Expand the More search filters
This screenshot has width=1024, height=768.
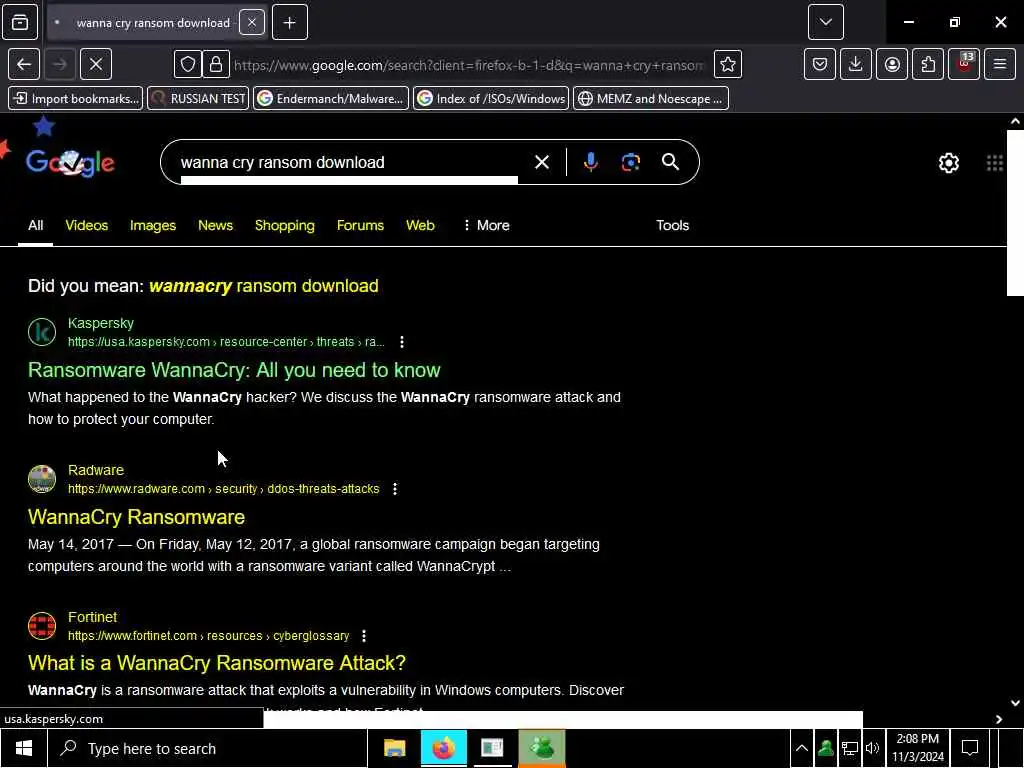click(x=486, y=225)
